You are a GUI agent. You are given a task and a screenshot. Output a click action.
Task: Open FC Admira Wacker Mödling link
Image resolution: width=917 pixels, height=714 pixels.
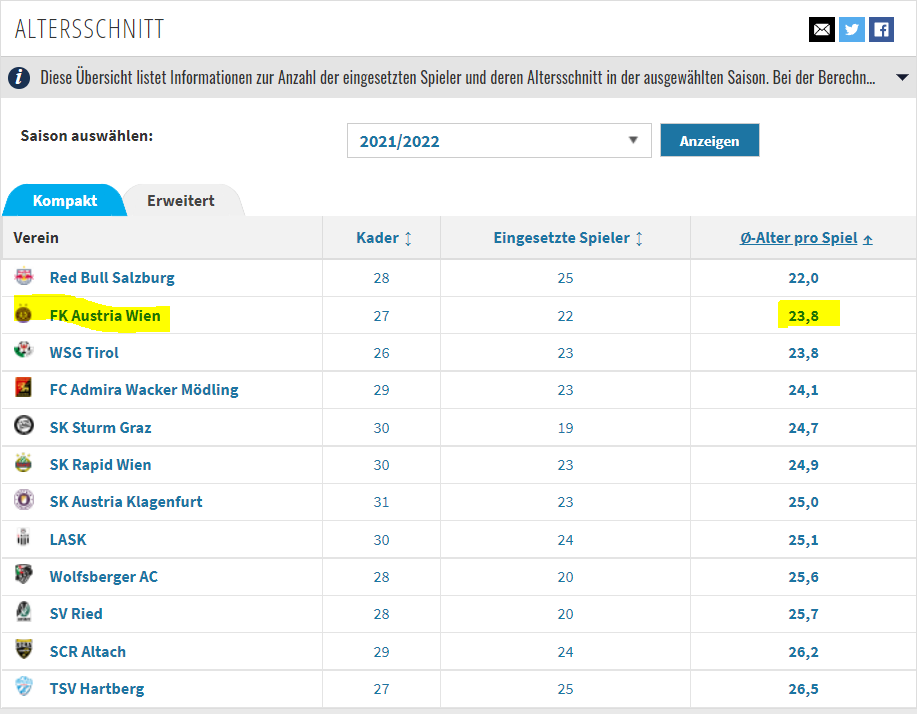[144, 390]
